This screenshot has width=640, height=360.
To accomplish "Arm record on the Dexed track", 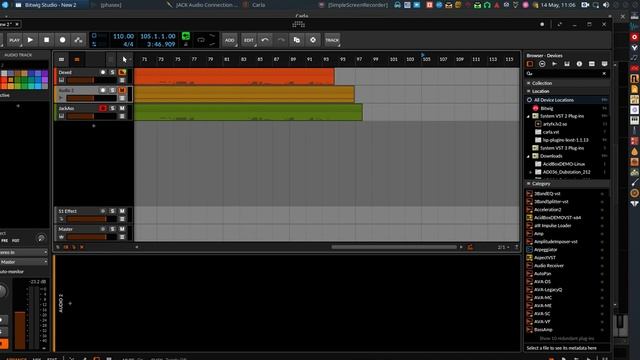I will pos(103,72).
